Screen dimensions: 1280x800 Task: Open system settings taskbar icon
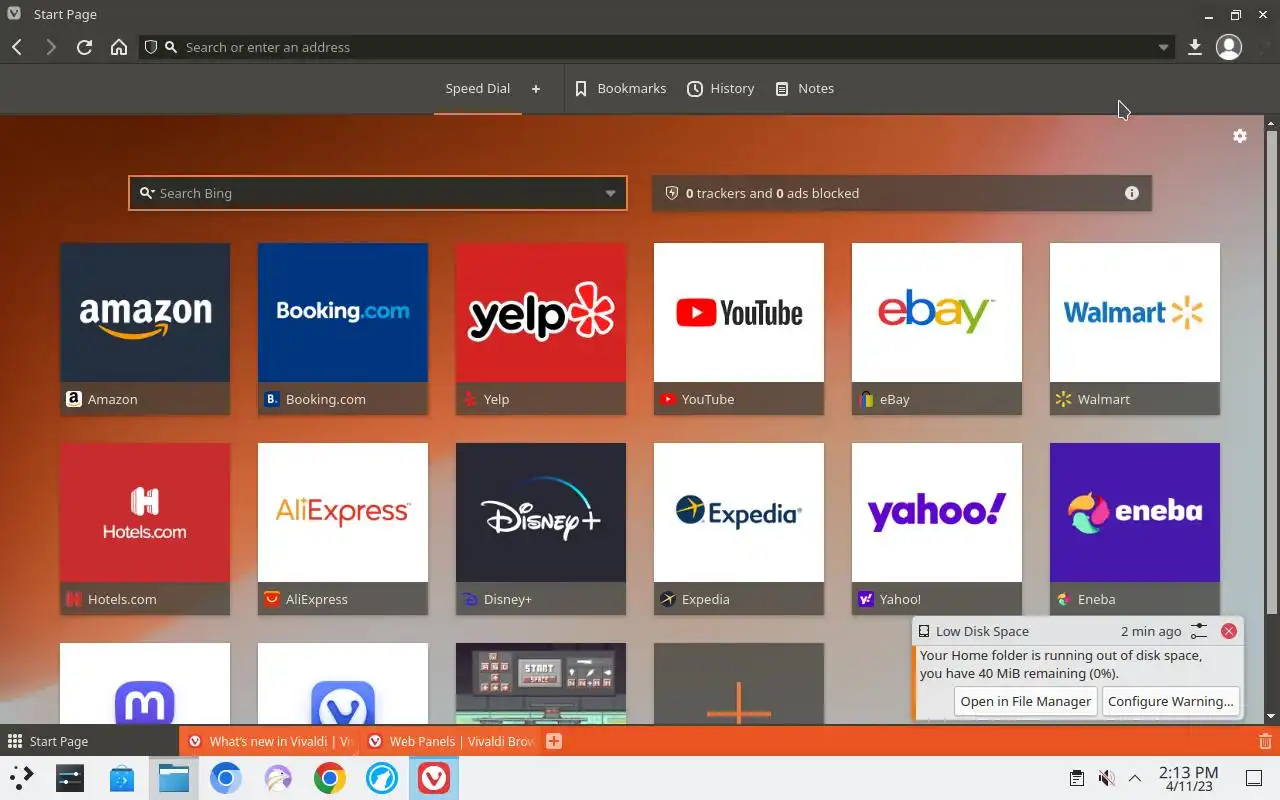point(70,778)
